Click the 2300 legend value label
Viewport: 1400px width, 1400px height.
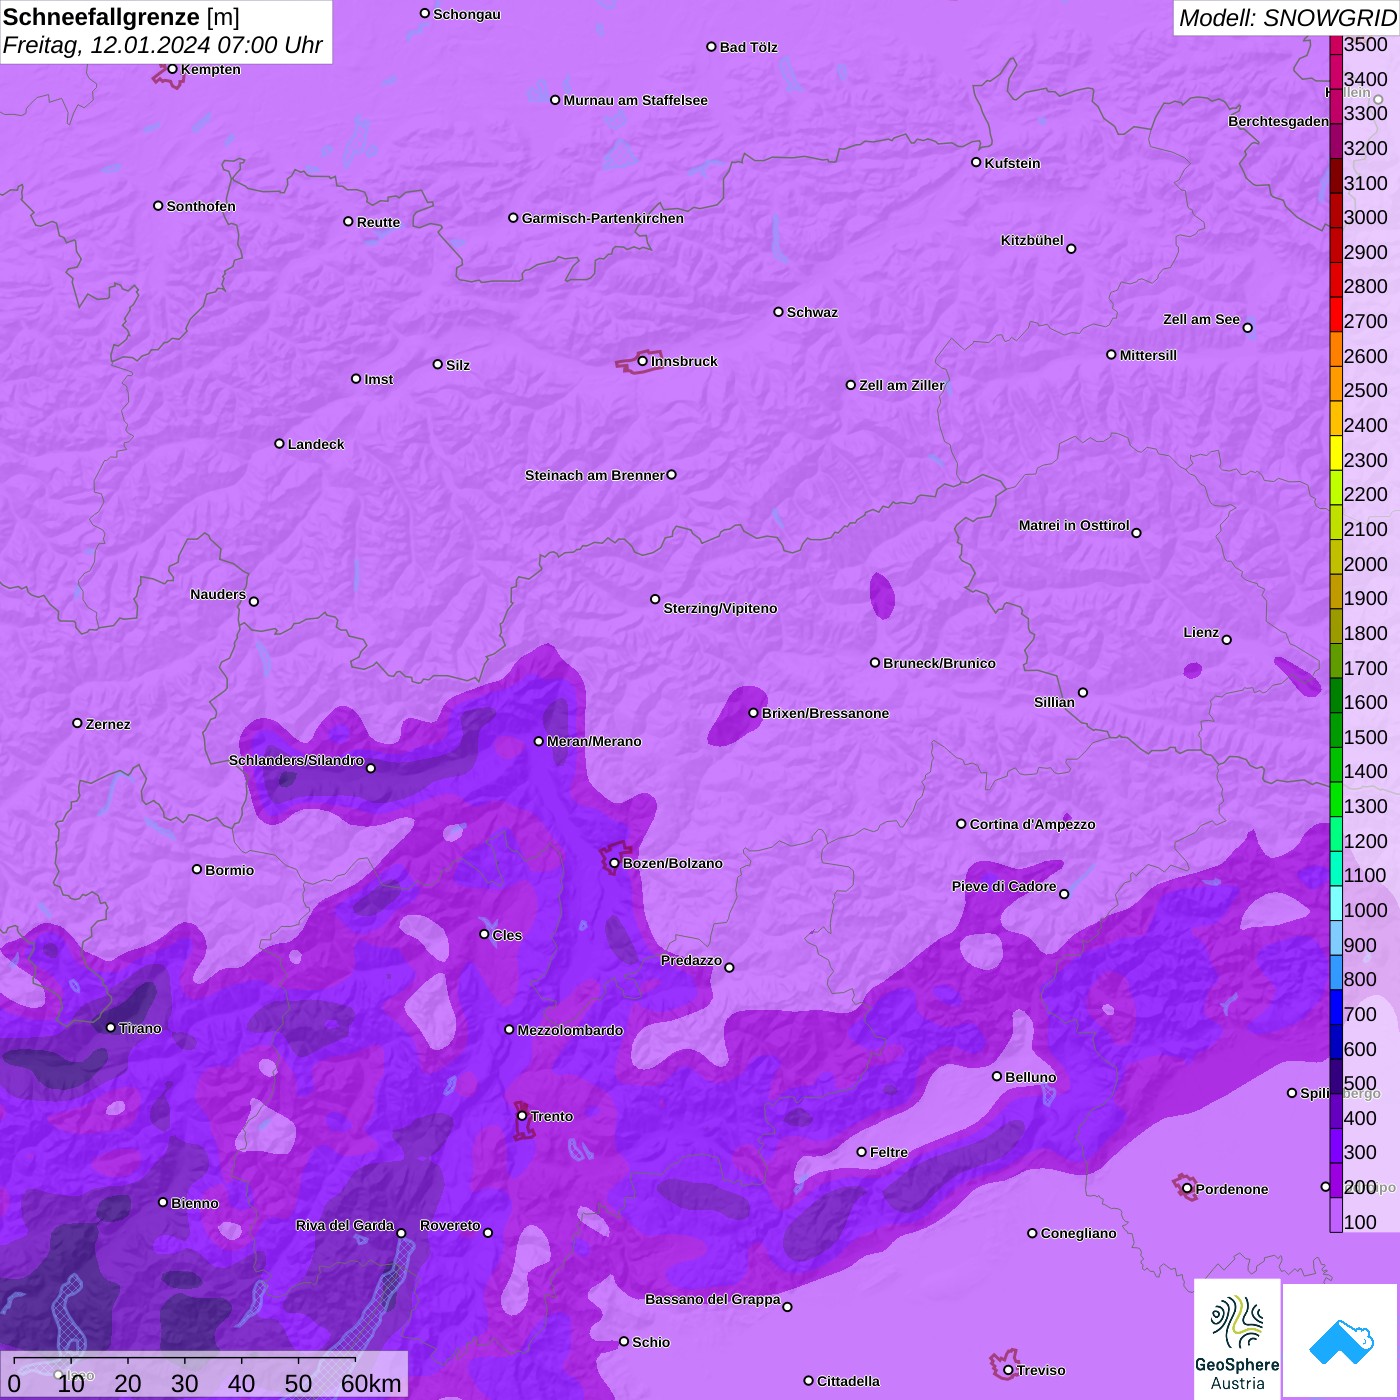pos(1366,460)
